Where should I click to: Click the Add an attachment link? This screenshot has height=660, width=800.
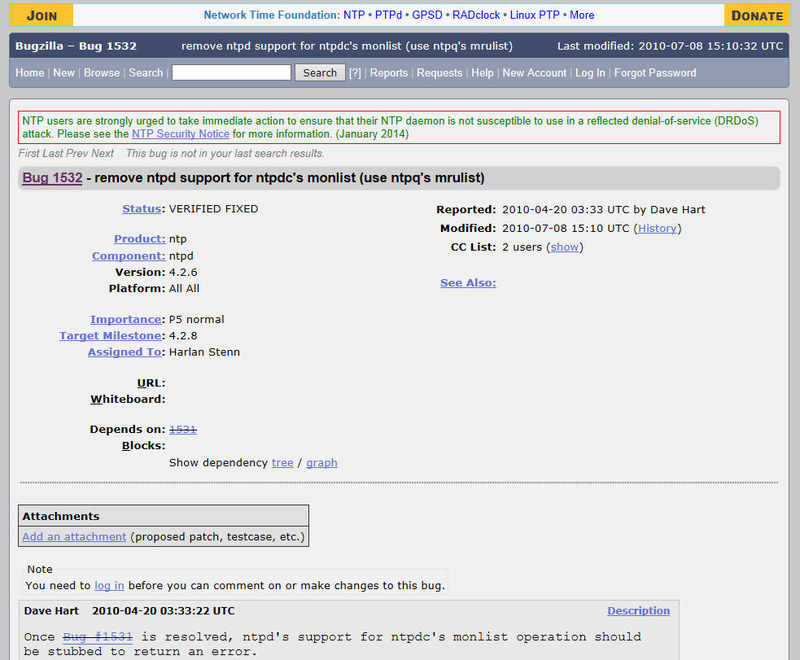coord(74,537)
